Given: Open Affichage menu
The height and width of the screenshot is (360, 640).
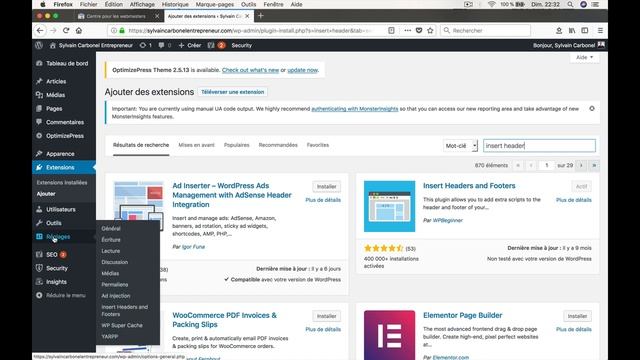Looking at the screenshot, I should 142,4.
